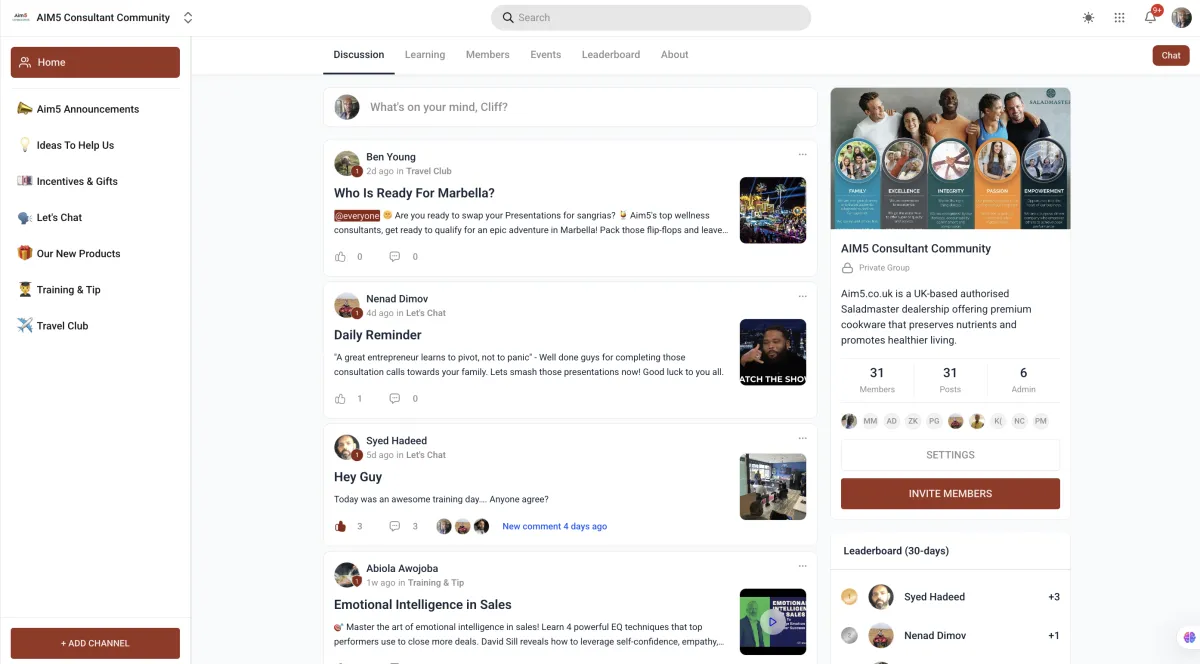
Task: Click the What's on your mind post box
Action: pos(570,107)
